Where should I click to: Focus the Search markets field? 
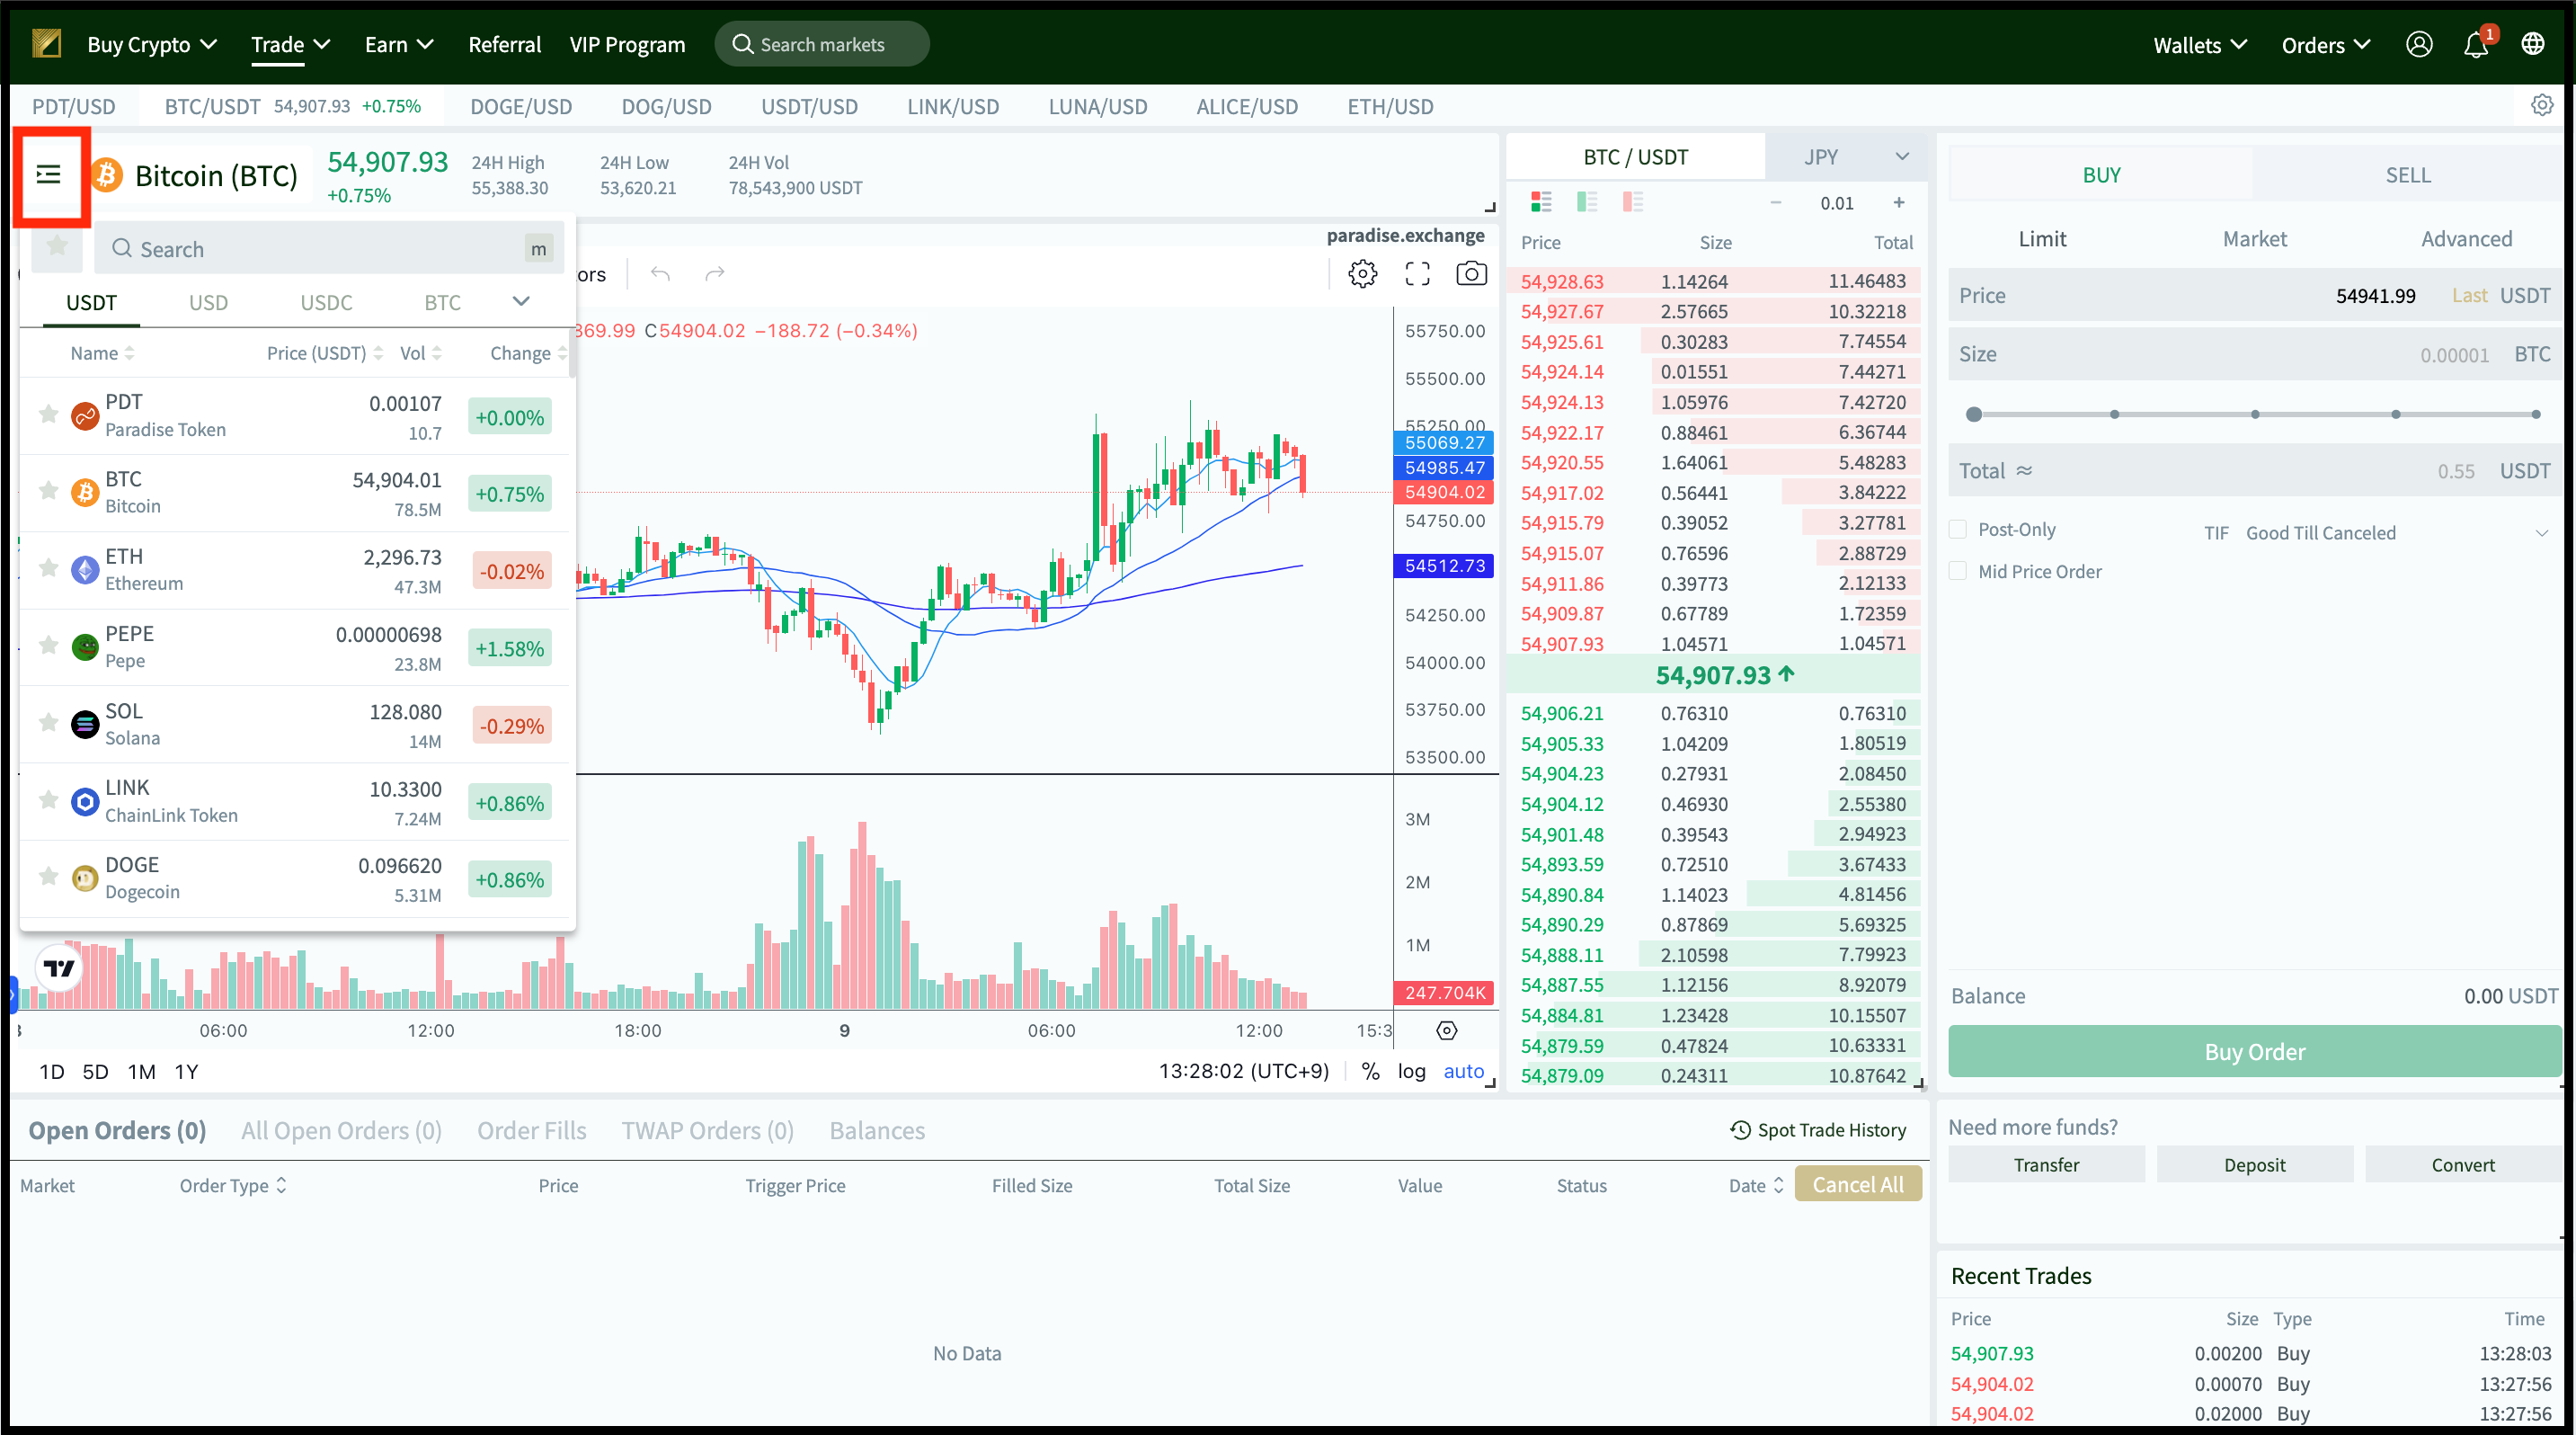[x=822, y=44]
